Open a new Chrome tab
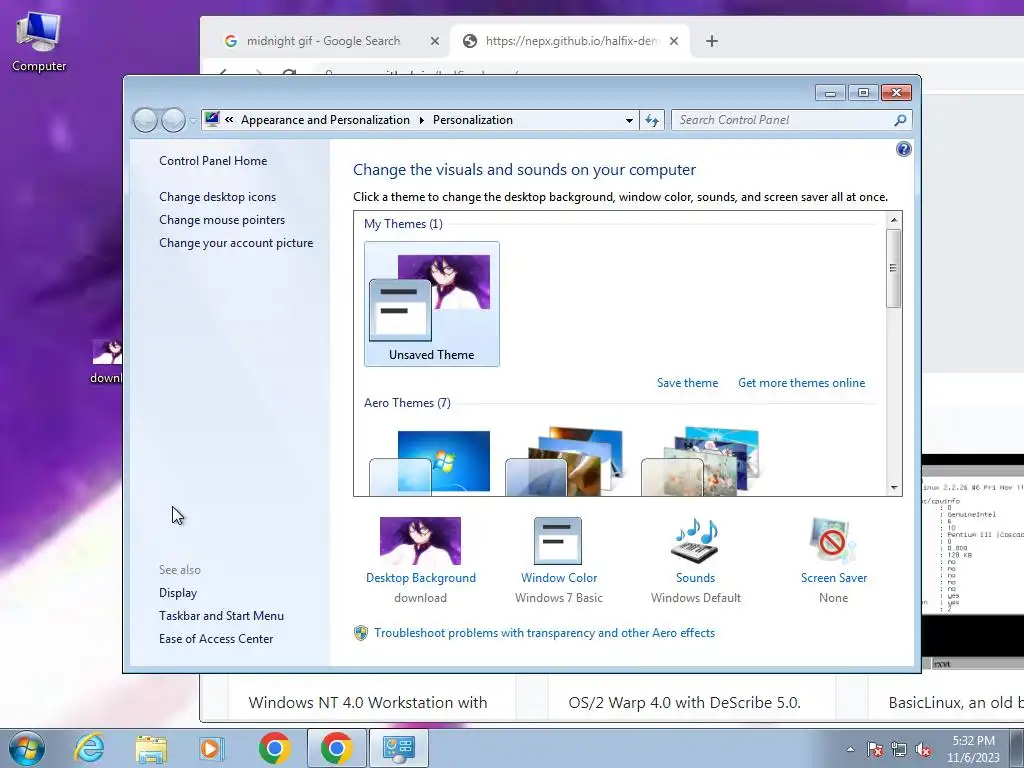1024x768 pixels. pos(712,41)
